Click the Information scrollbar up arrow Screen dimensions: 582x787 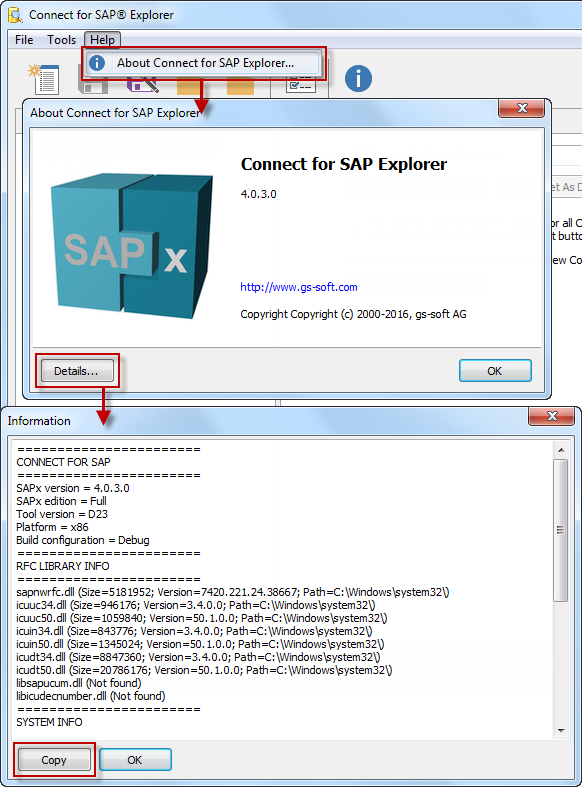click(x=561, y=450)
